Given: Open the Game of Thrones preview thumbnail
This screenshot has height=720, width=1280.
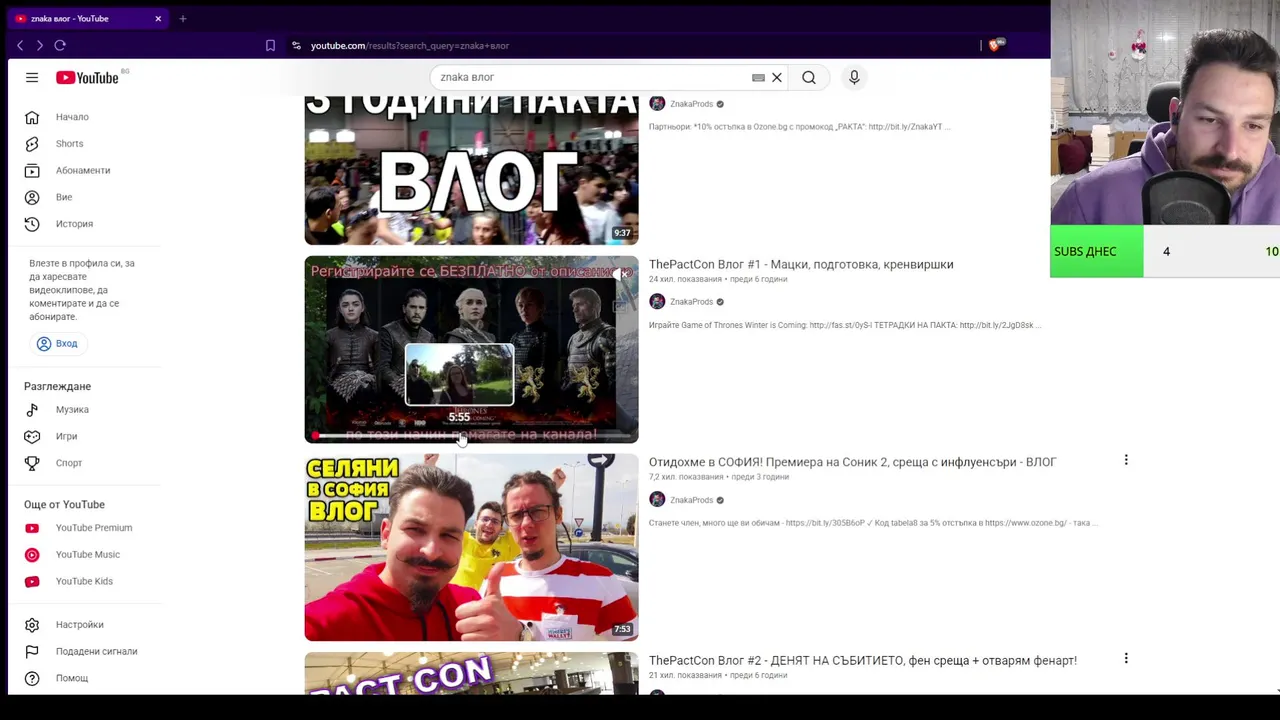Looking at the screenshot, I should pos(471,349).
